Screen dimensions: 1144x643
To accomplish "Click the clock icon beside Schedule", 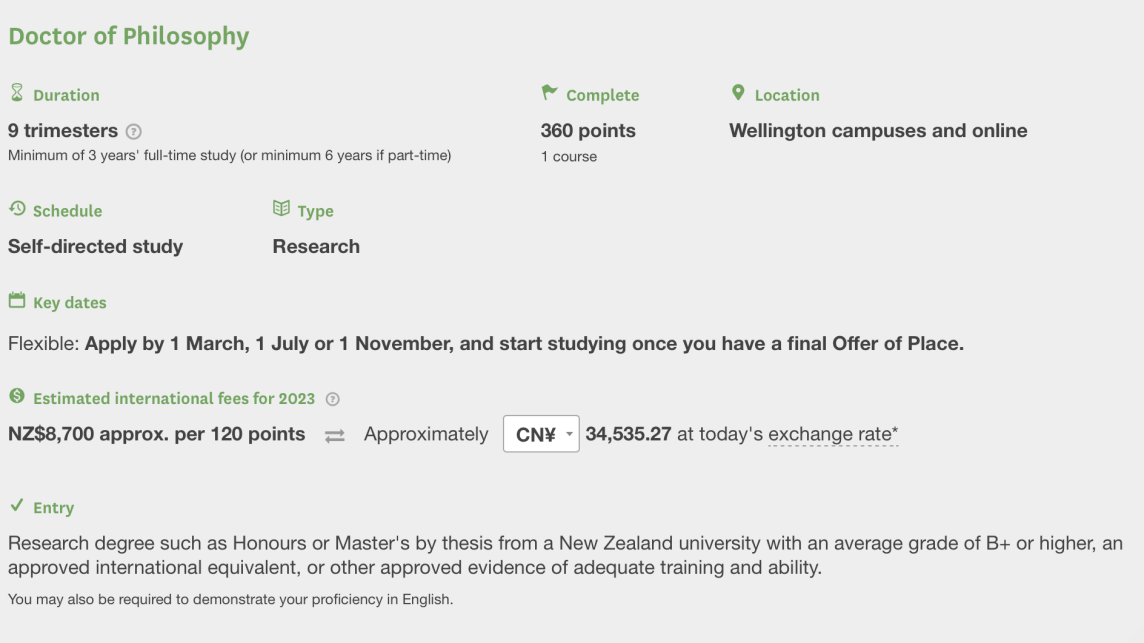I will (x=17, y=209).
